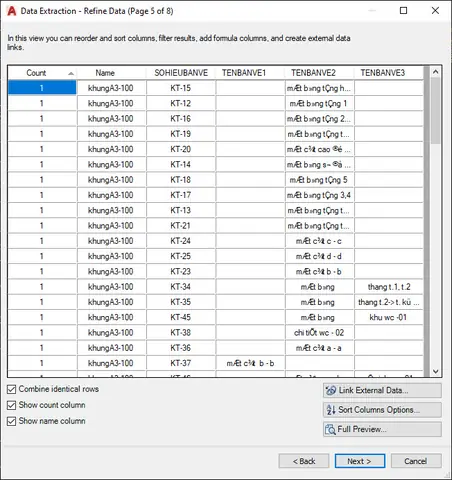Click the 'thang t.1, t.2' cell
452x480 pixels.
(x=389, y=287)
